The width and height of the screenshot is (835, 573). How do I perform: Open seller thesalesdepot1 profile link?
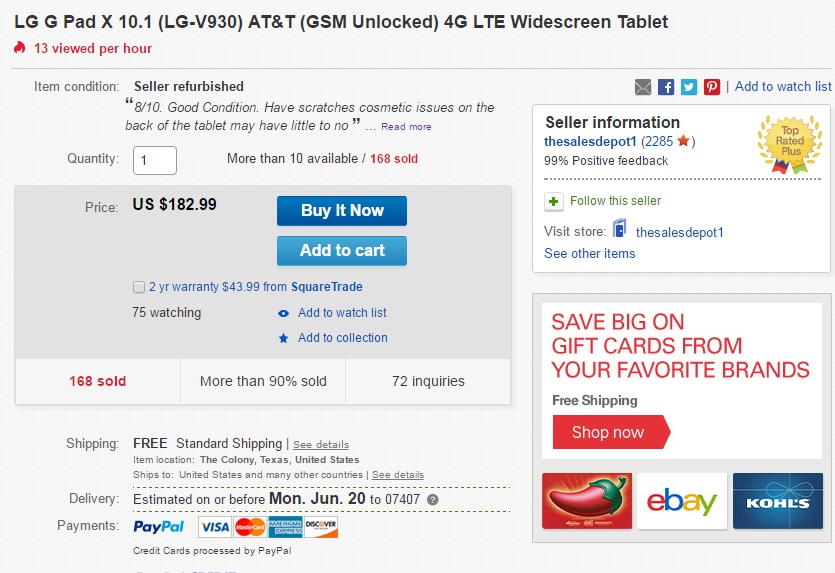(x=590, y=142)
